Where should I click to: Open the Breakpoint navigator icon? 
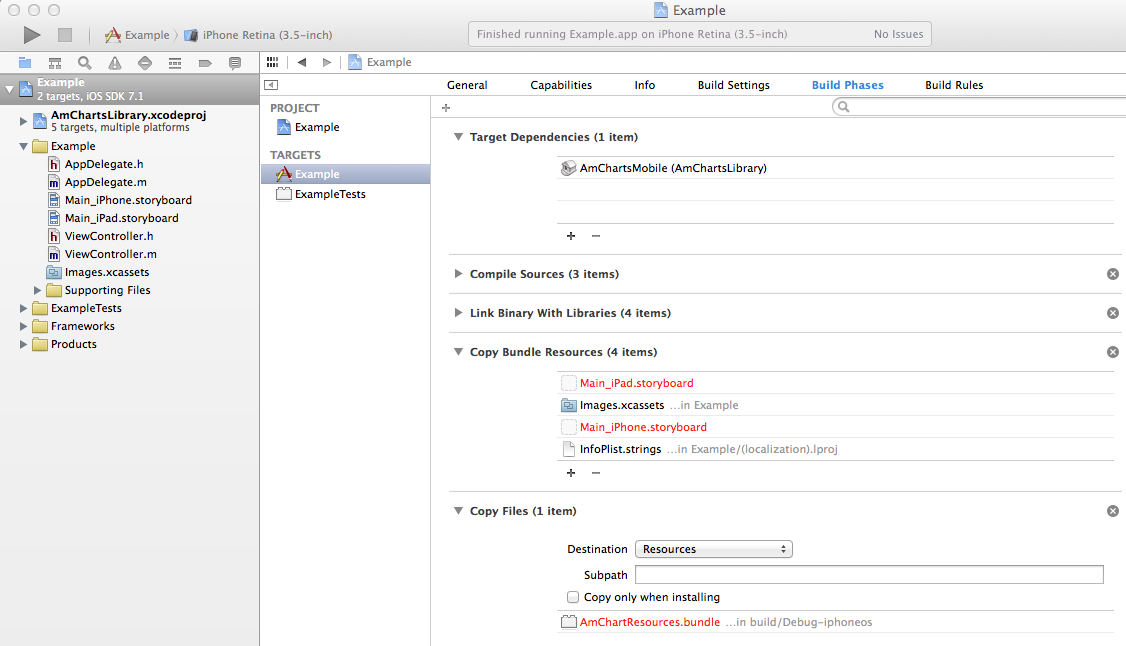(x=205, y=63)
